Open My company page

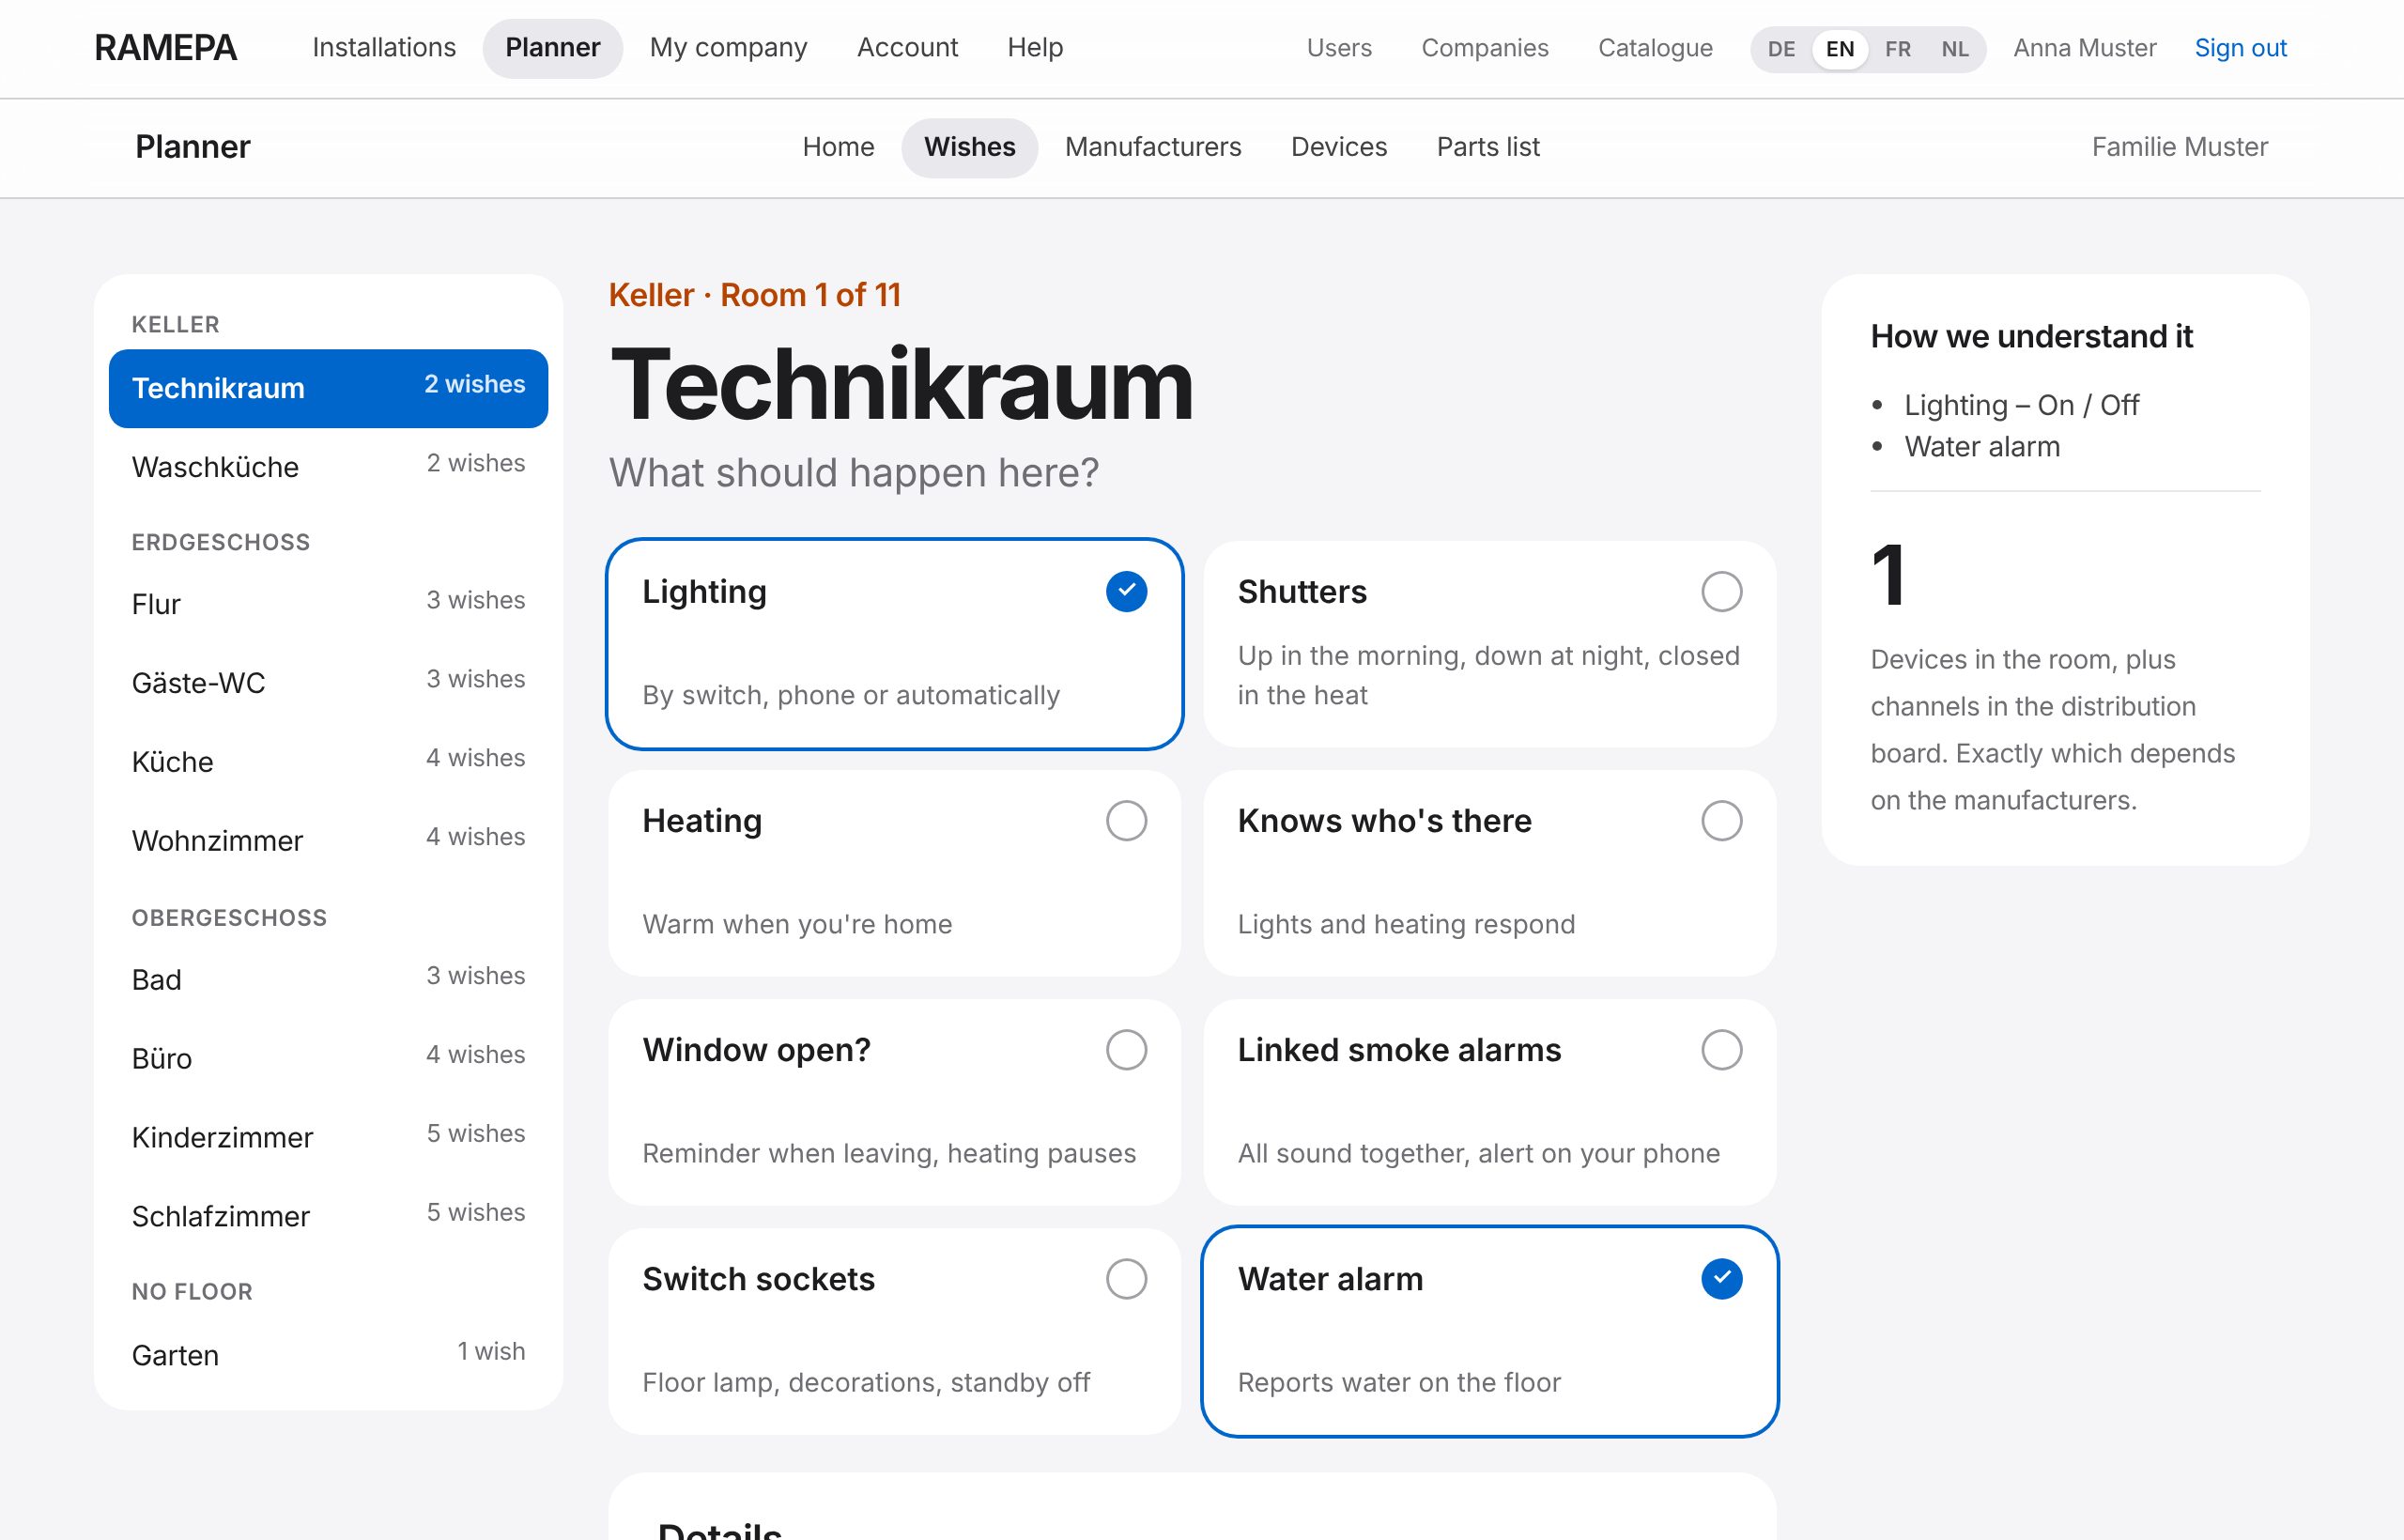tap(728, 48)
